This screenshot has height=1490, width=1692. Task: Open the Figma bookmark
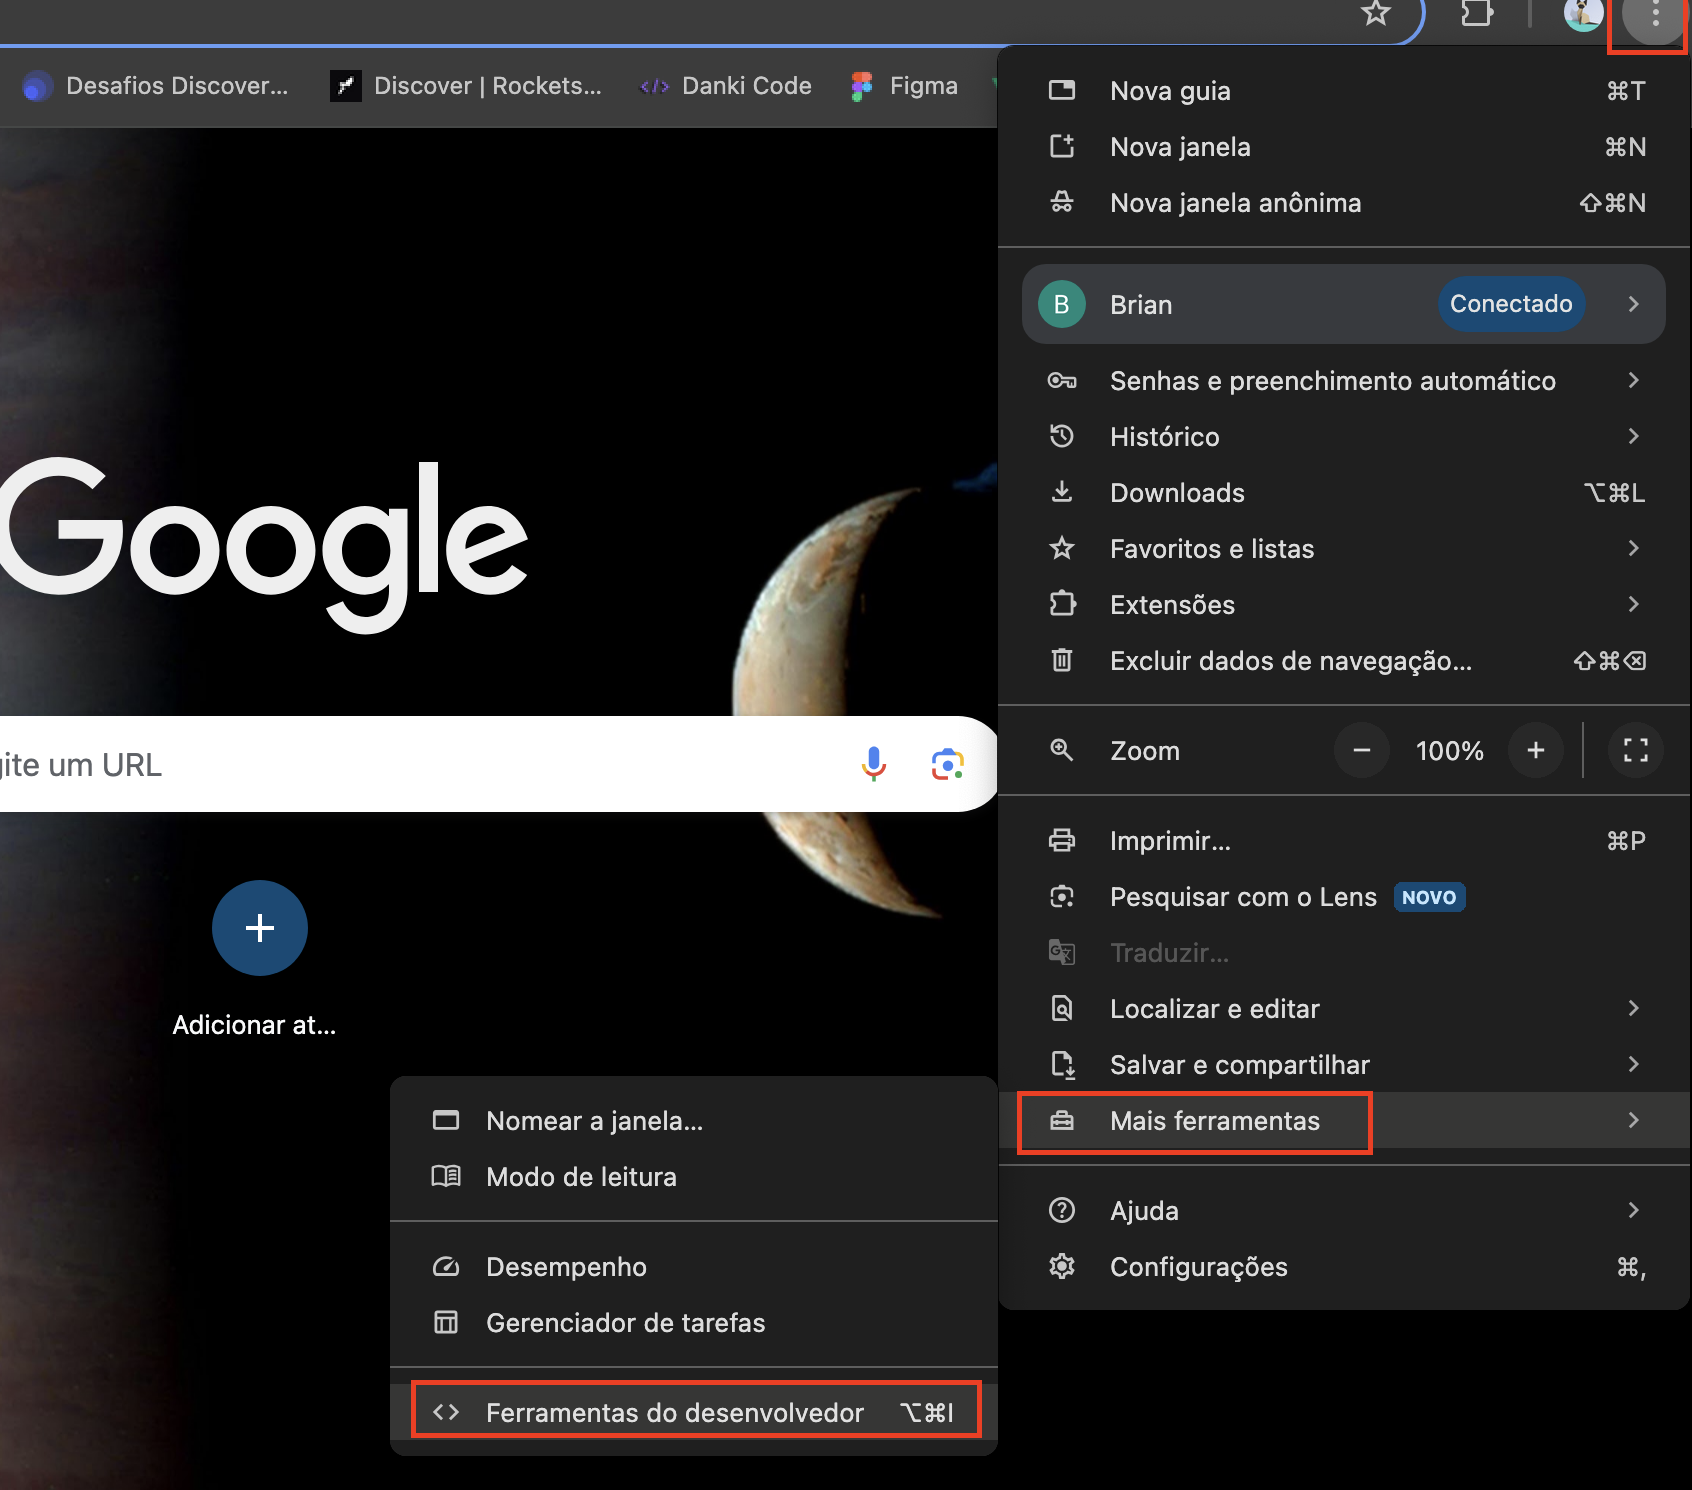pyautogui.click(x=905, y=86)
